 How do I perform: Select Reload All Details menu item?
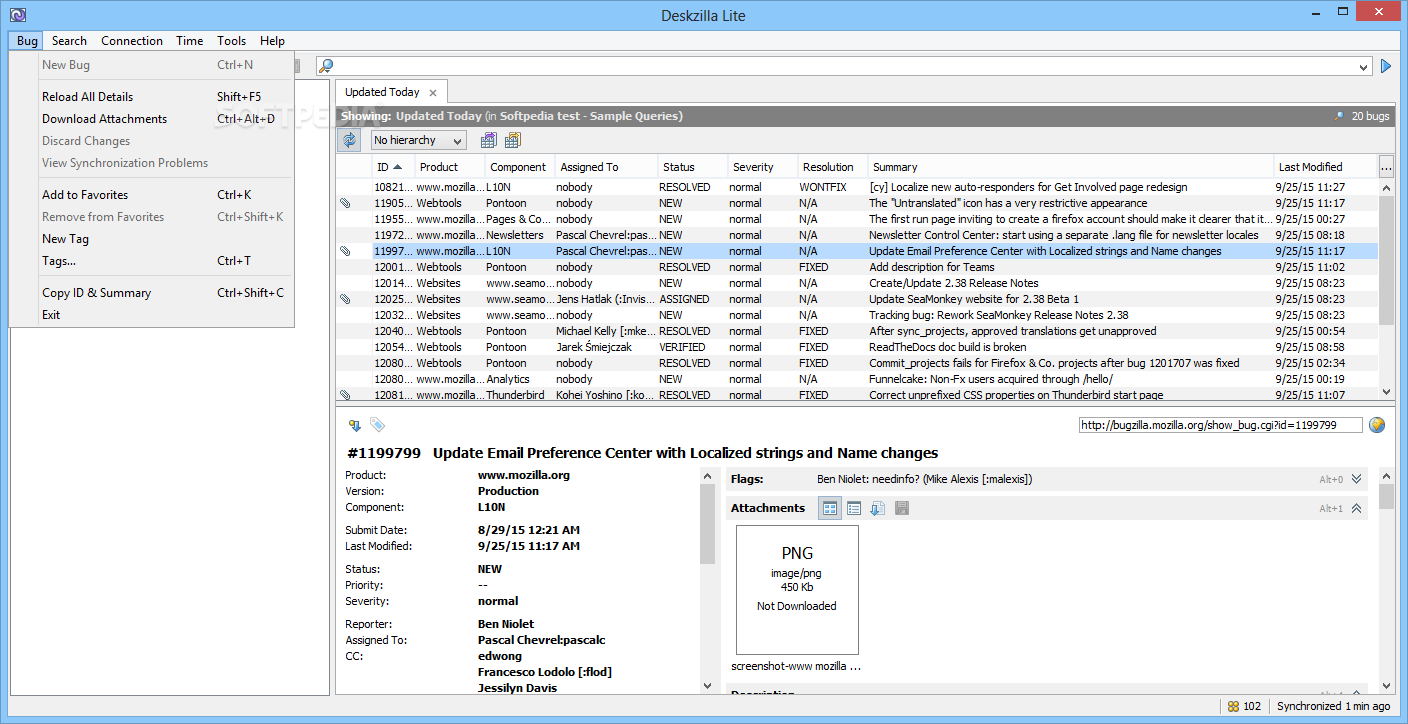click(x=152, y=97)
